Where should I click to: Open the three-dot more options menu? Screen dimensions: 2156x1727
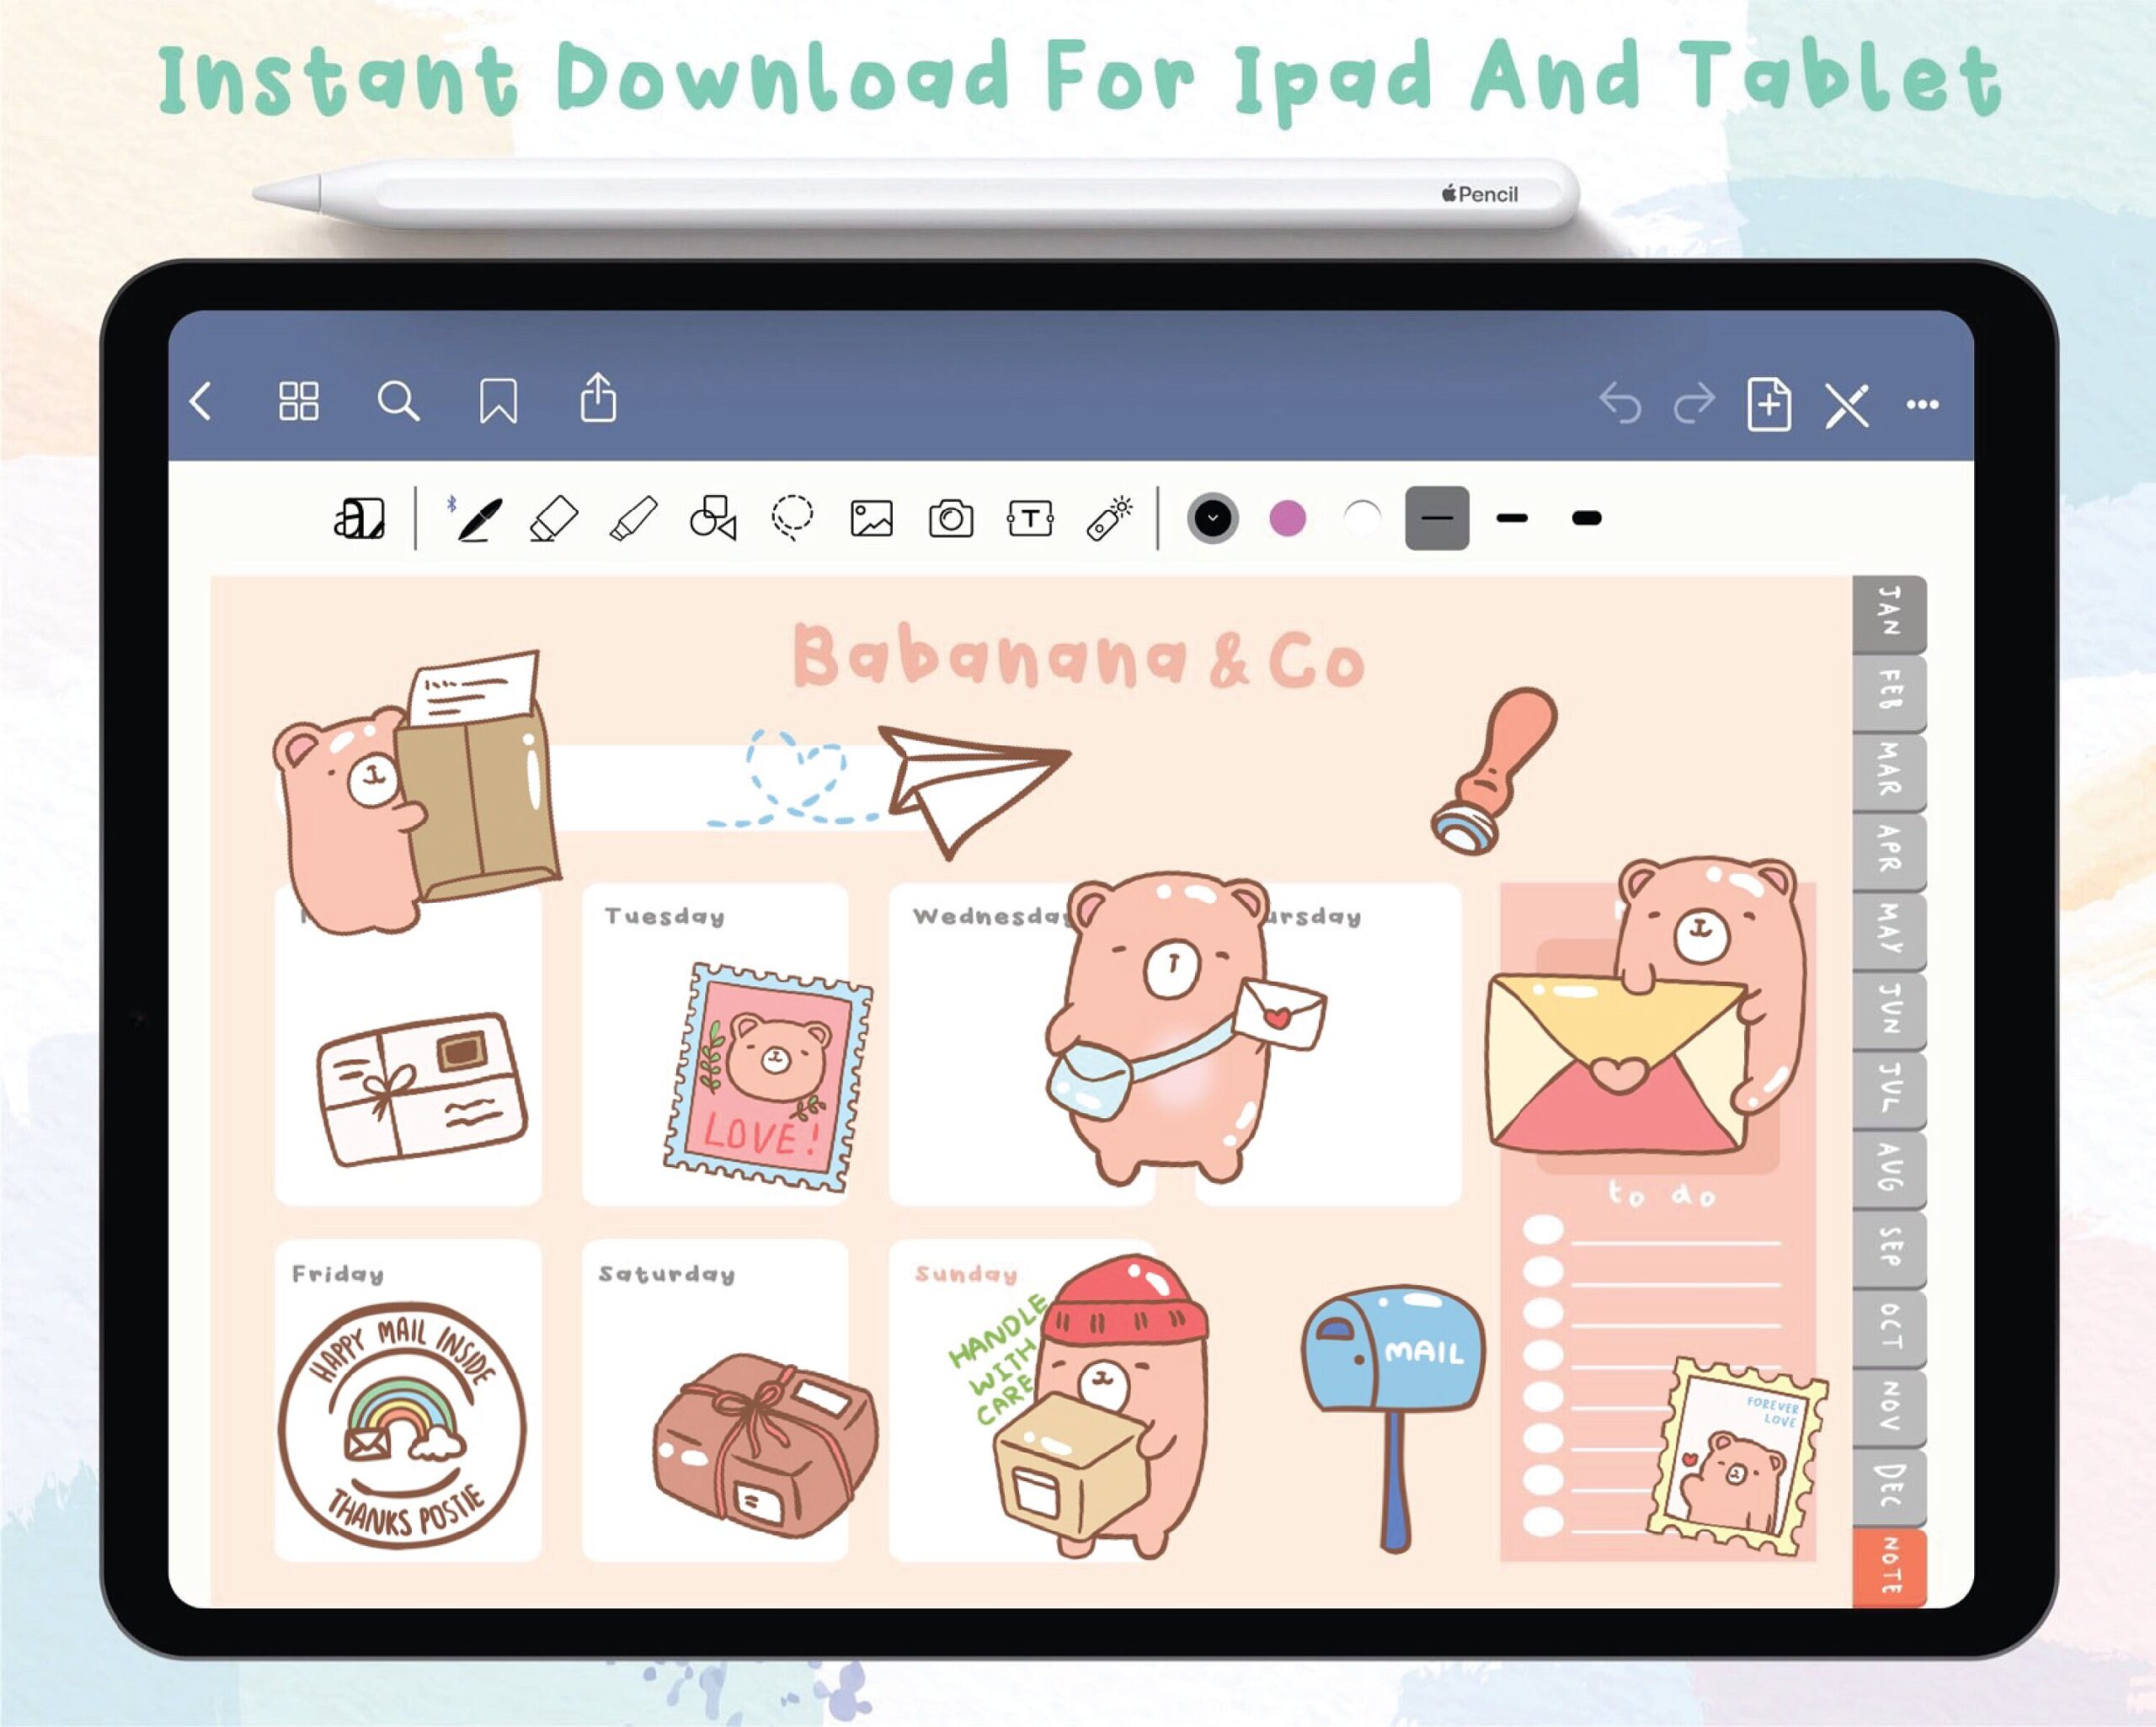click(x=1922, y=405)
